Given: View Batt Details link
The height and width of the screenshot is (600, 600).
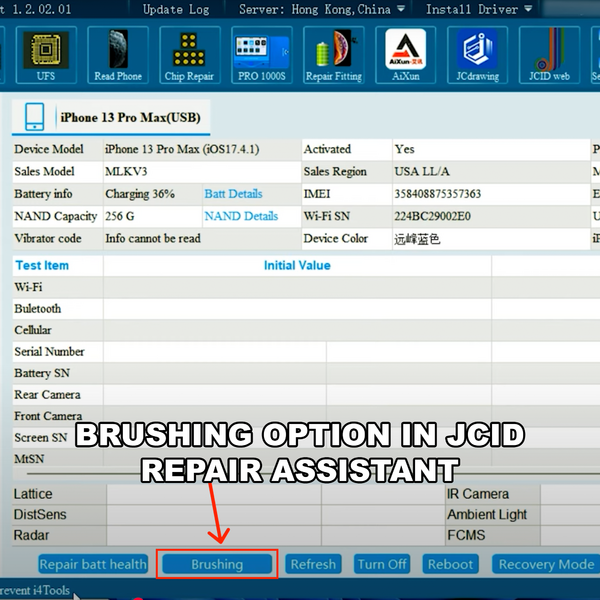Looking at the screenshot, I should [233, 194].
